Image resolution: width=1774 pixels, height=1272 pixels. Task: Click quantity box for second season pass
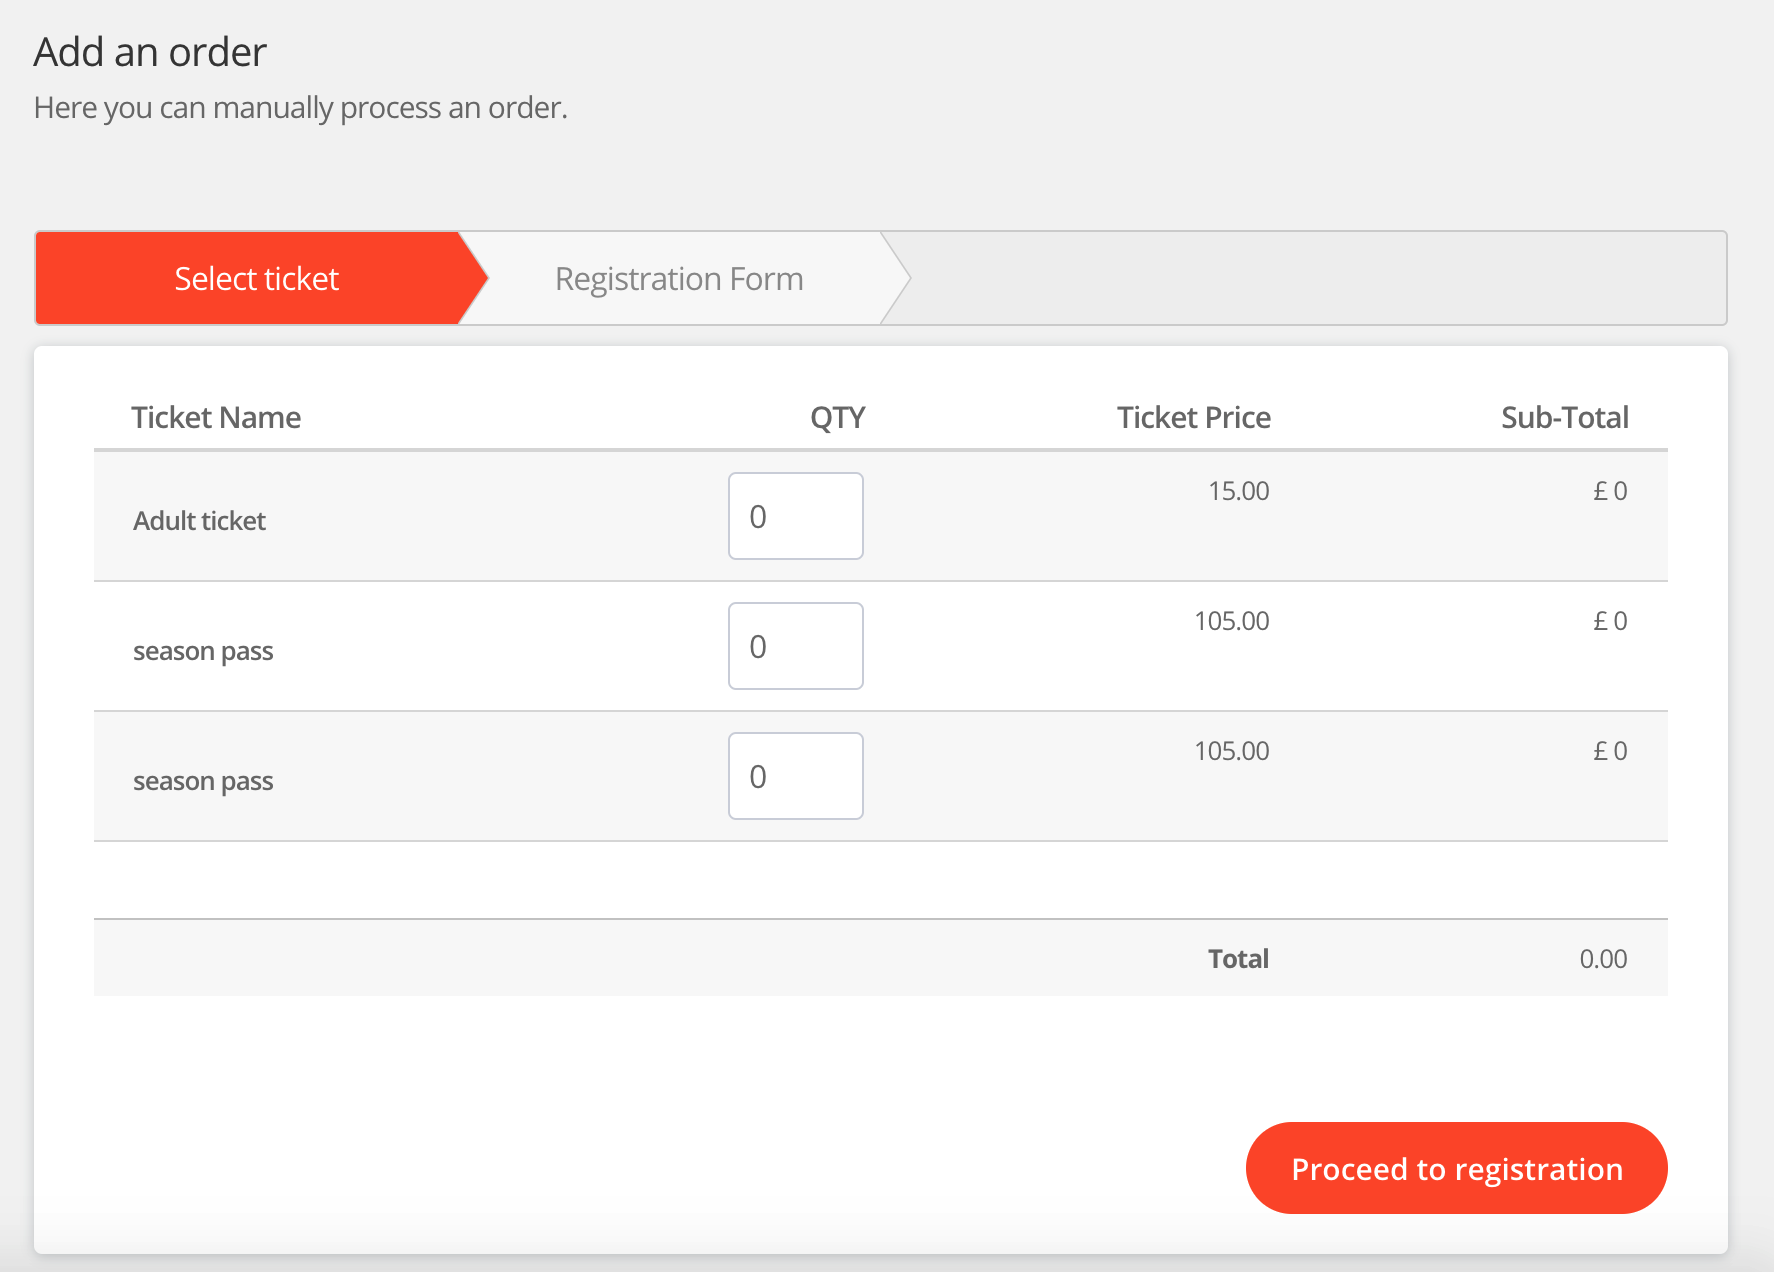(795, 776)
